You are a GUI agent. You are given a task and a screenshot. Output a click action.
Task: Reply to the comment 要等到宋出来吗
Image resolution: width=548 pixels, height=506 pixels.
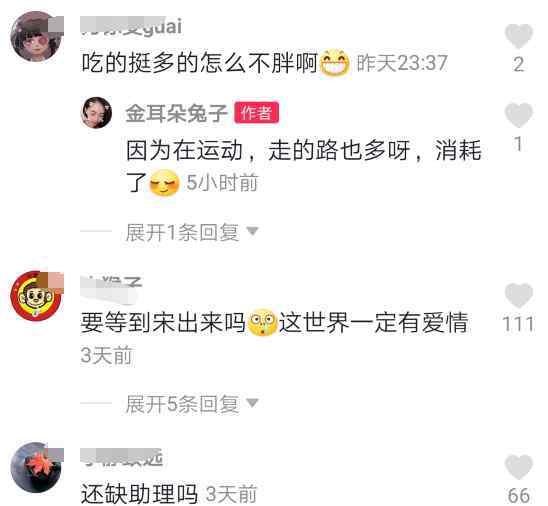click(274, 322)
